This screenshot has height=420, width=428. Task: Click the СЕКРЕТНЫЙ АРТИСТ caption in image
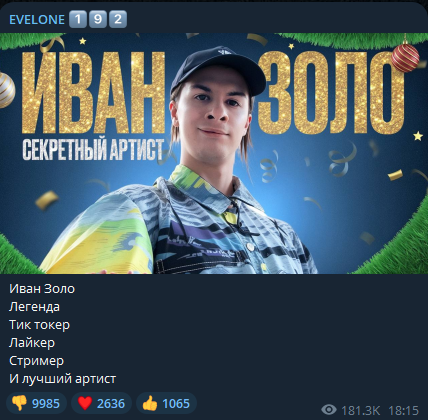pos(93,150)
